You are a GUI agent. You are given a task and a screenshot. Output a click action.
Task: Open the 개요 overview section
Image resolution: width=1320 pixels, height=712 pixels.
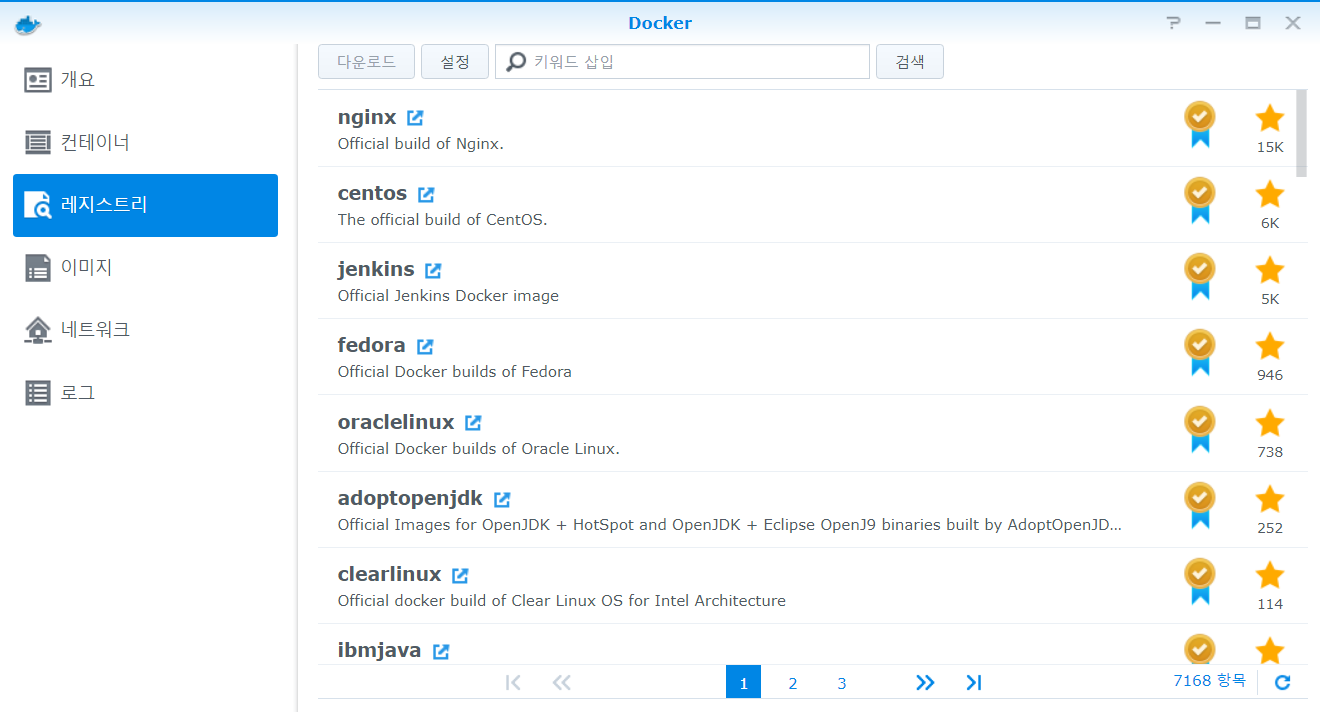click(145, 80)
